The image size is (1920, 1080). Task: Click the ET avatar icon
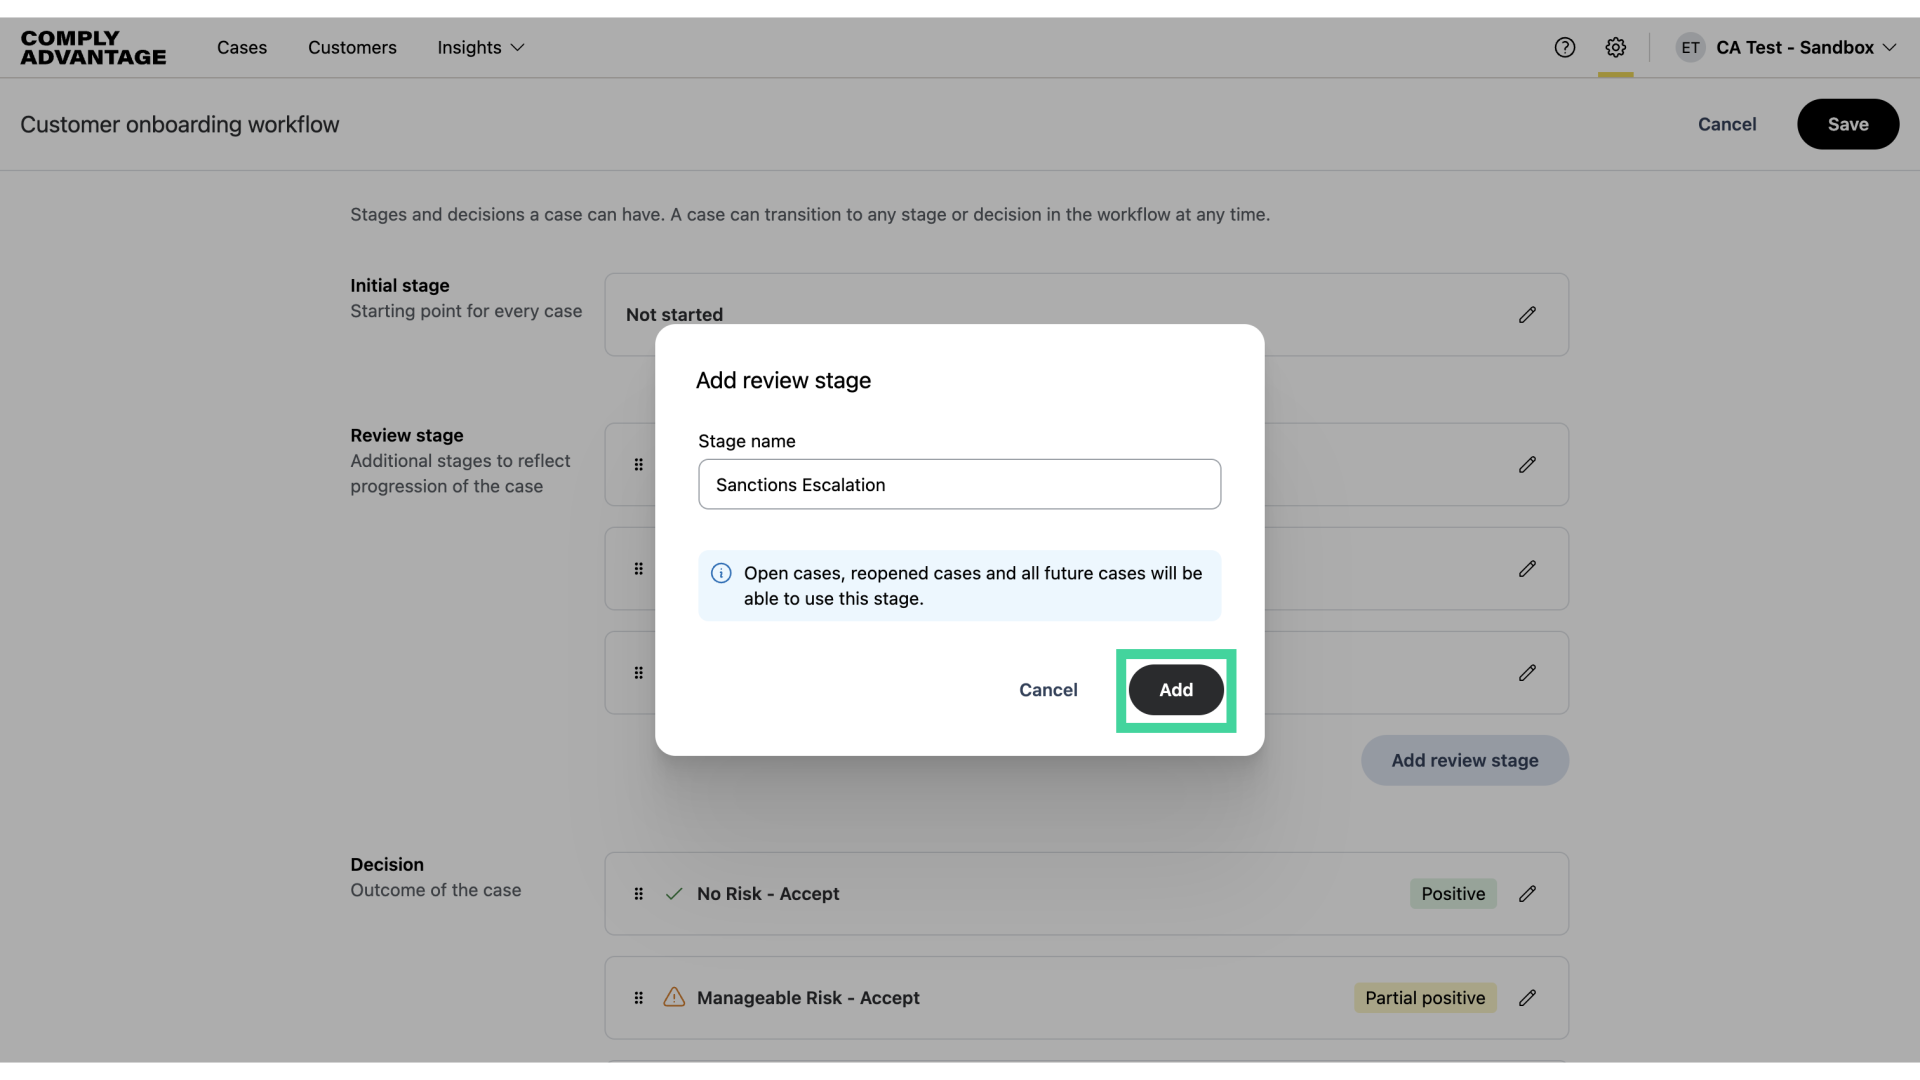click(1689, 47)
